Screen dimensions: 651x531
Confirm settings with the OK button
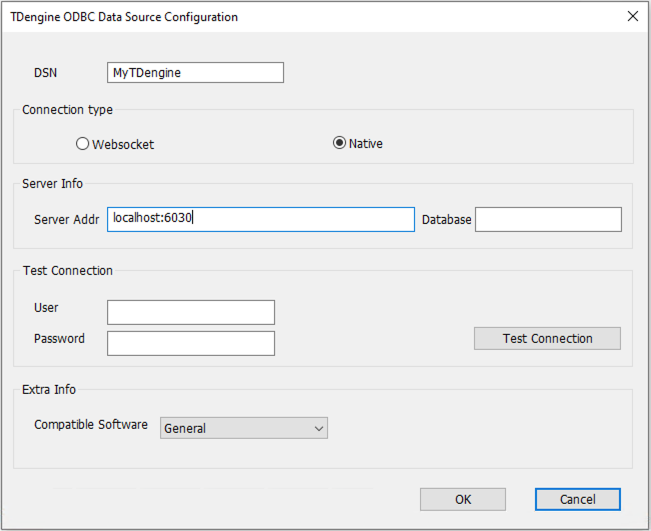pyautogui.click(x=462, y=499)
